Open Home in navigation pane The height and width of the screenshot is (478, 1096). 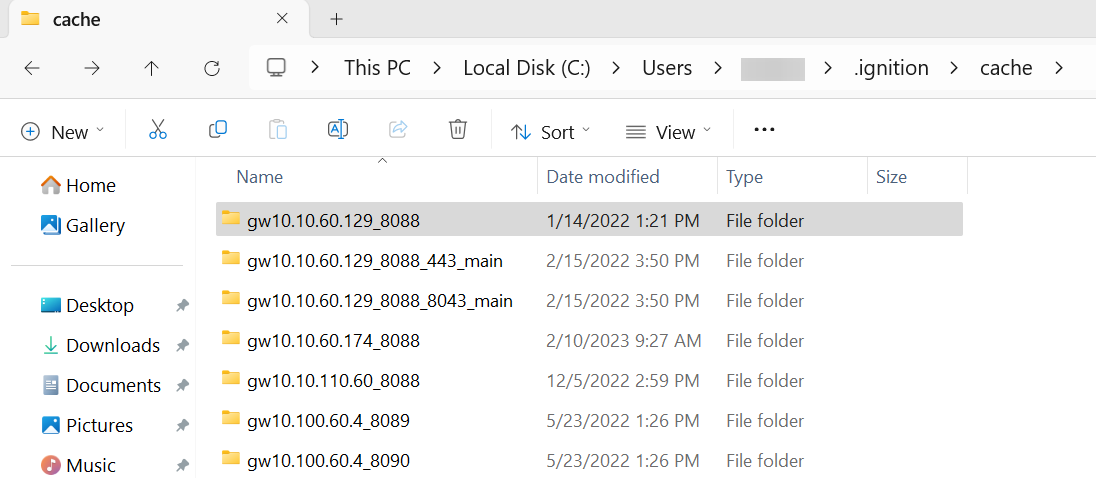coord(78,185)
